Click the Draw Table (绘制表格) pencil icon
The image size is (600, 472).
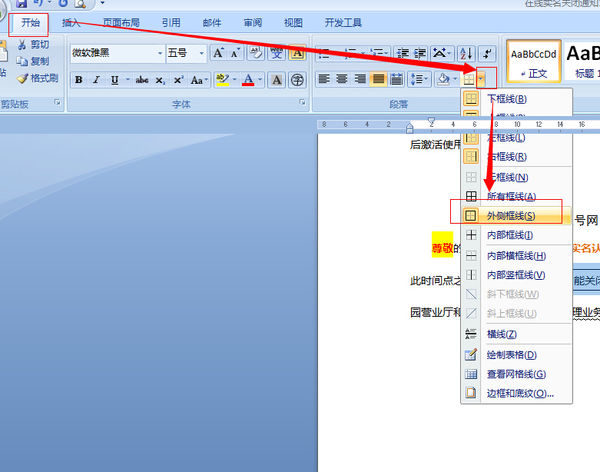coord(471,355)
